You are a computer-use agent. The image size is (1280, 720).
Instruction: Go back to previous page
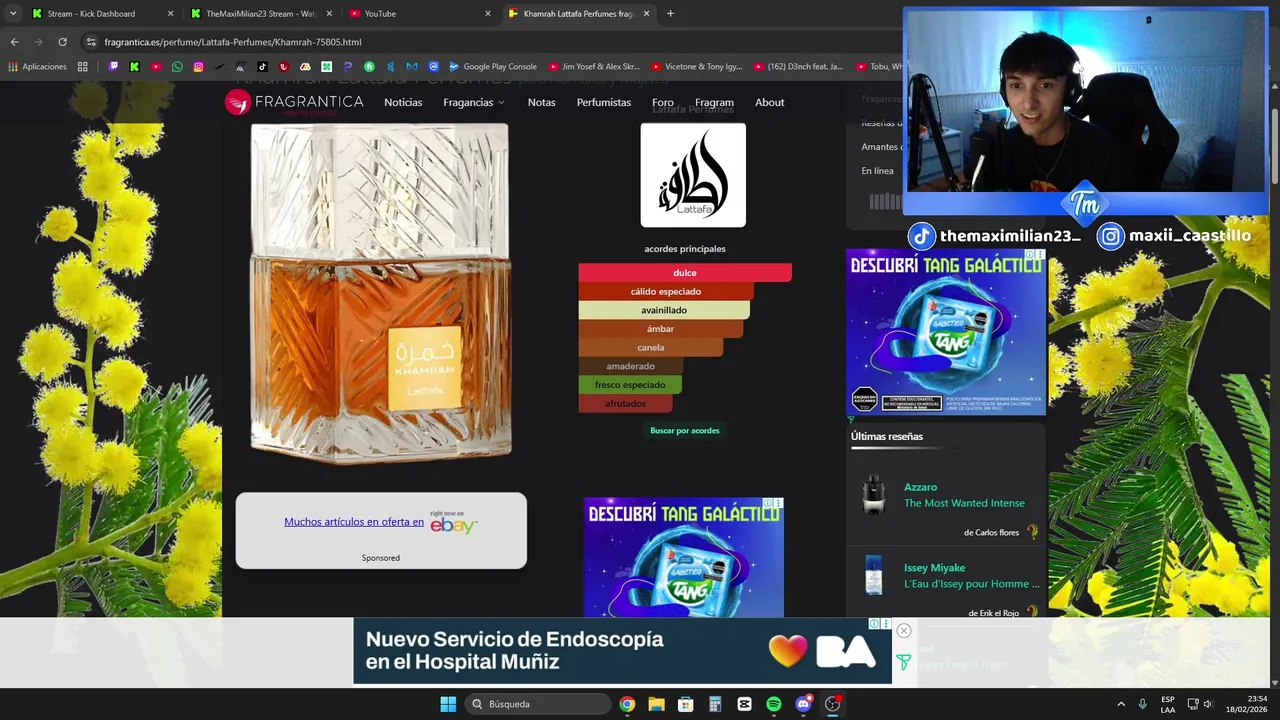[x=14, y=42]
